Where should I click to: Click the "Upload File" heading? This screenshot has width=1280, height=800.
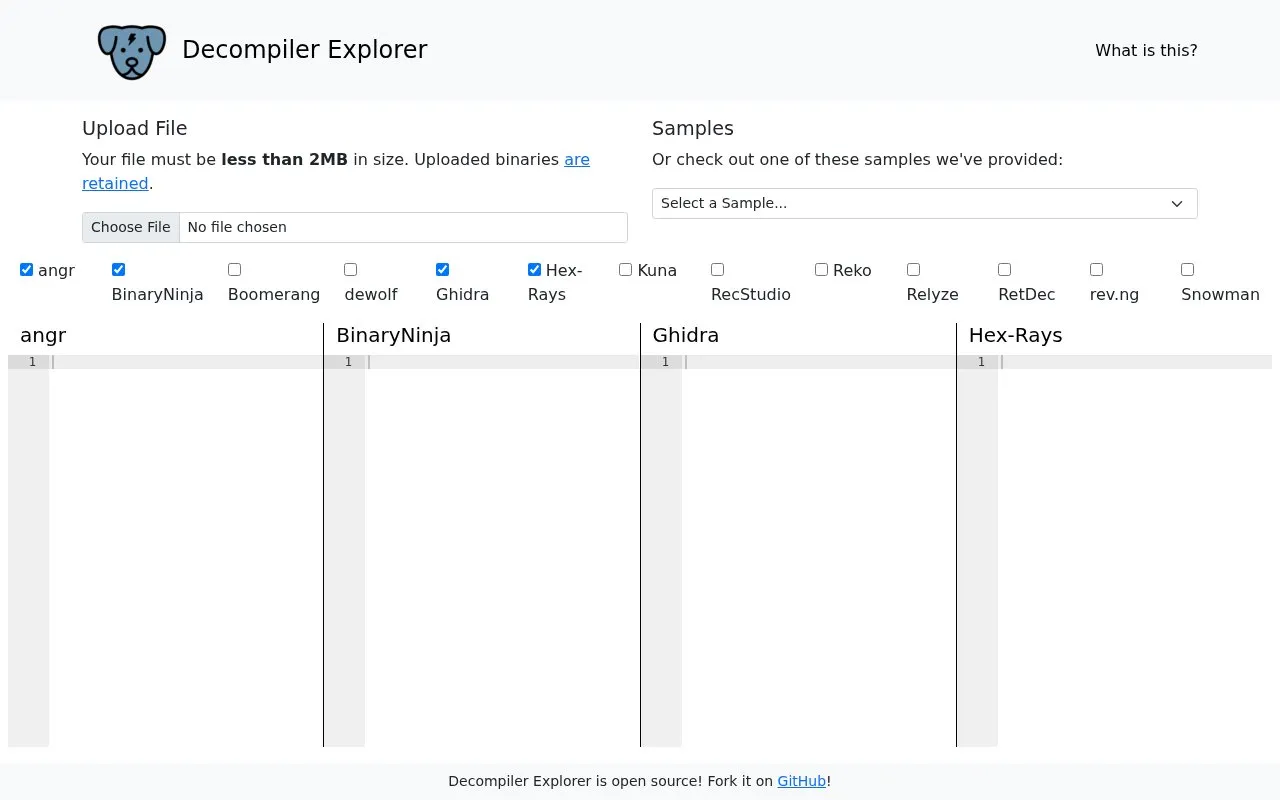coord(135,128)
